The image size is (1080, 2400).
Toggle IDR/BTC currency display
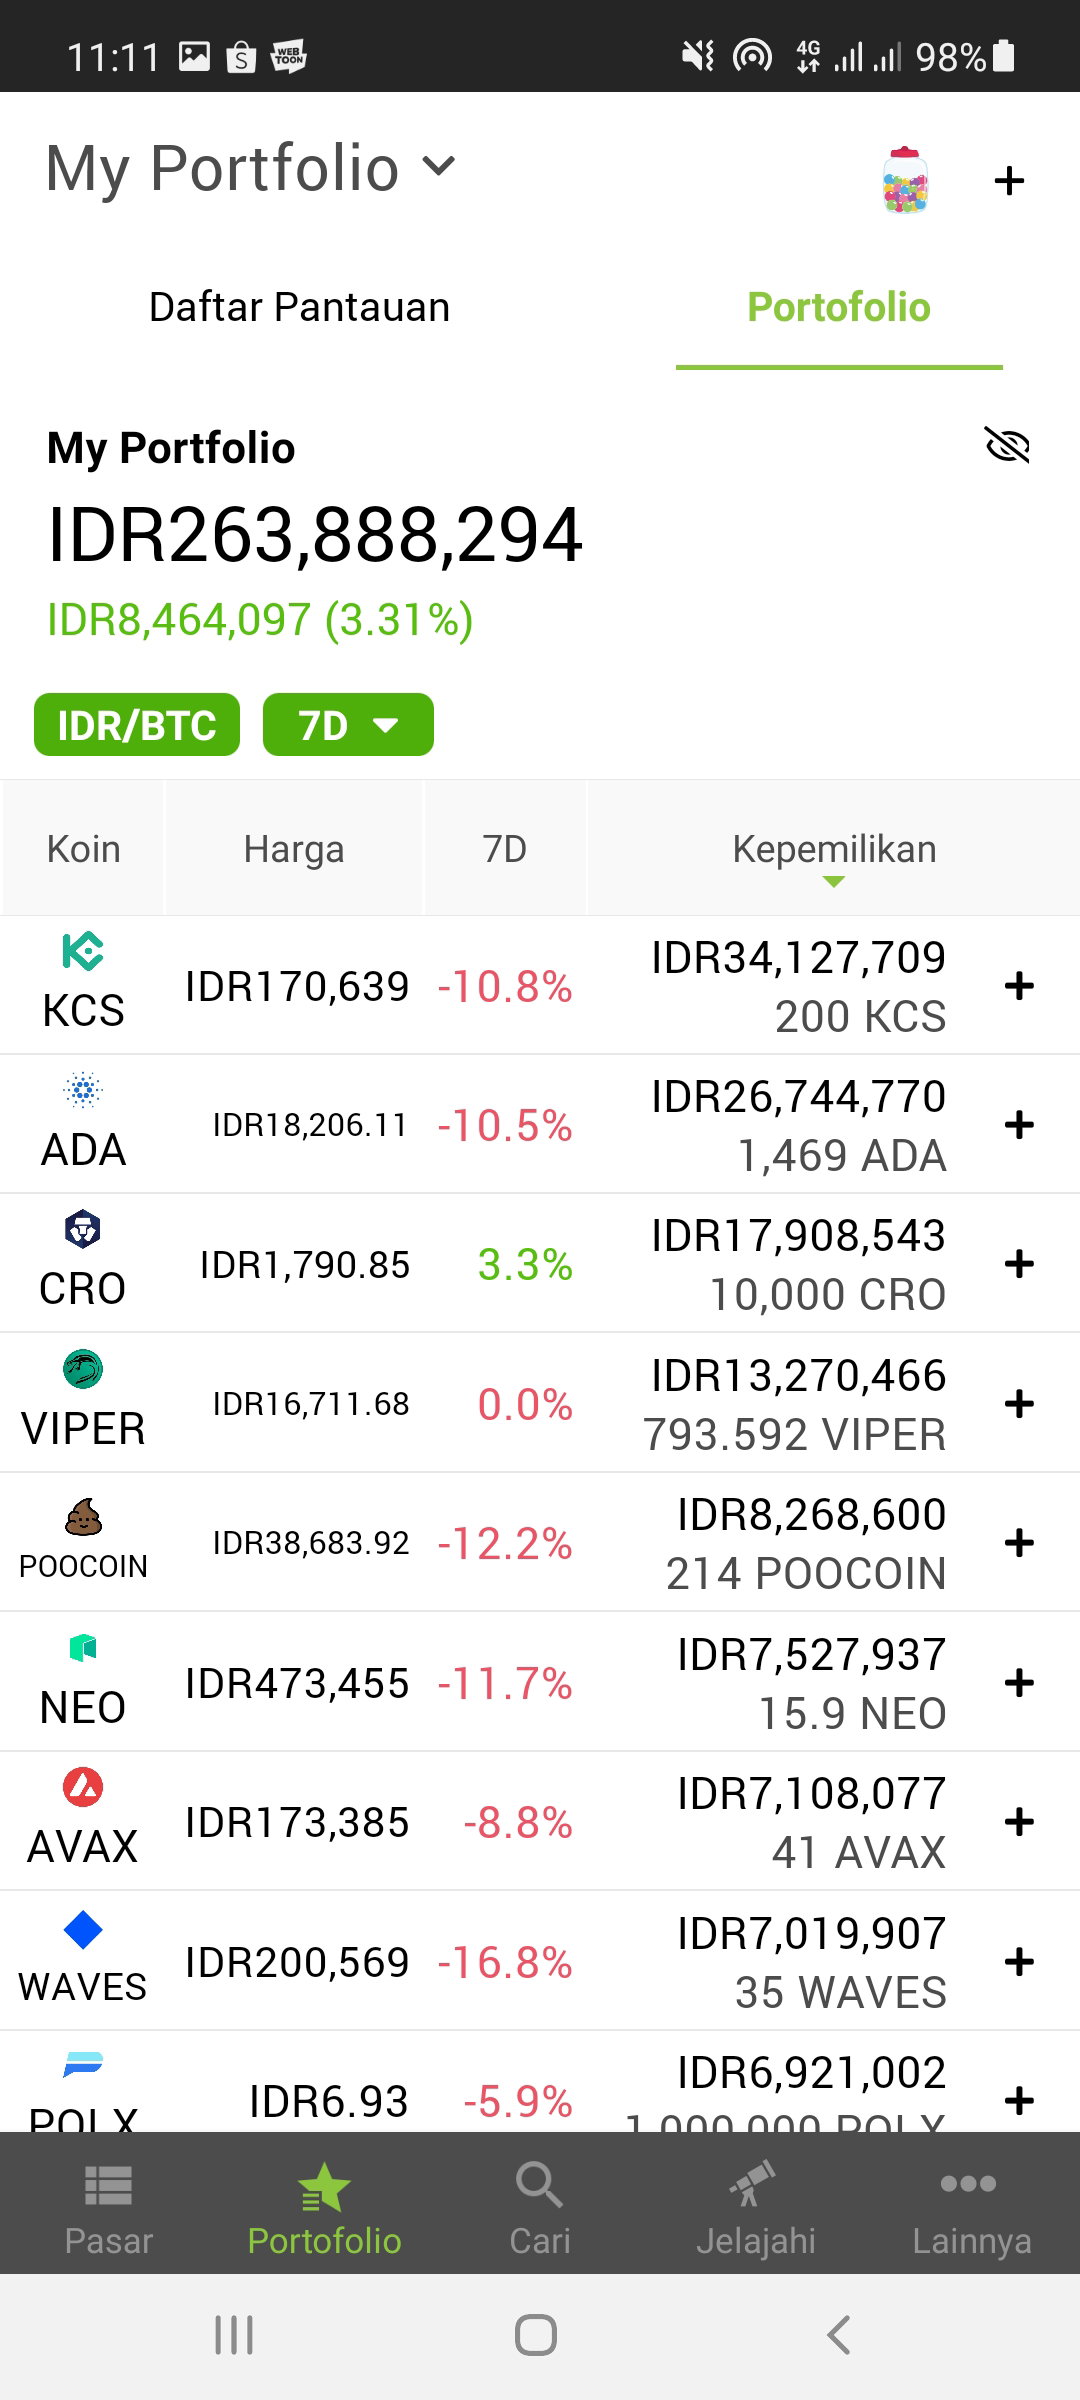pyautogui.click(x=137, y=725)
